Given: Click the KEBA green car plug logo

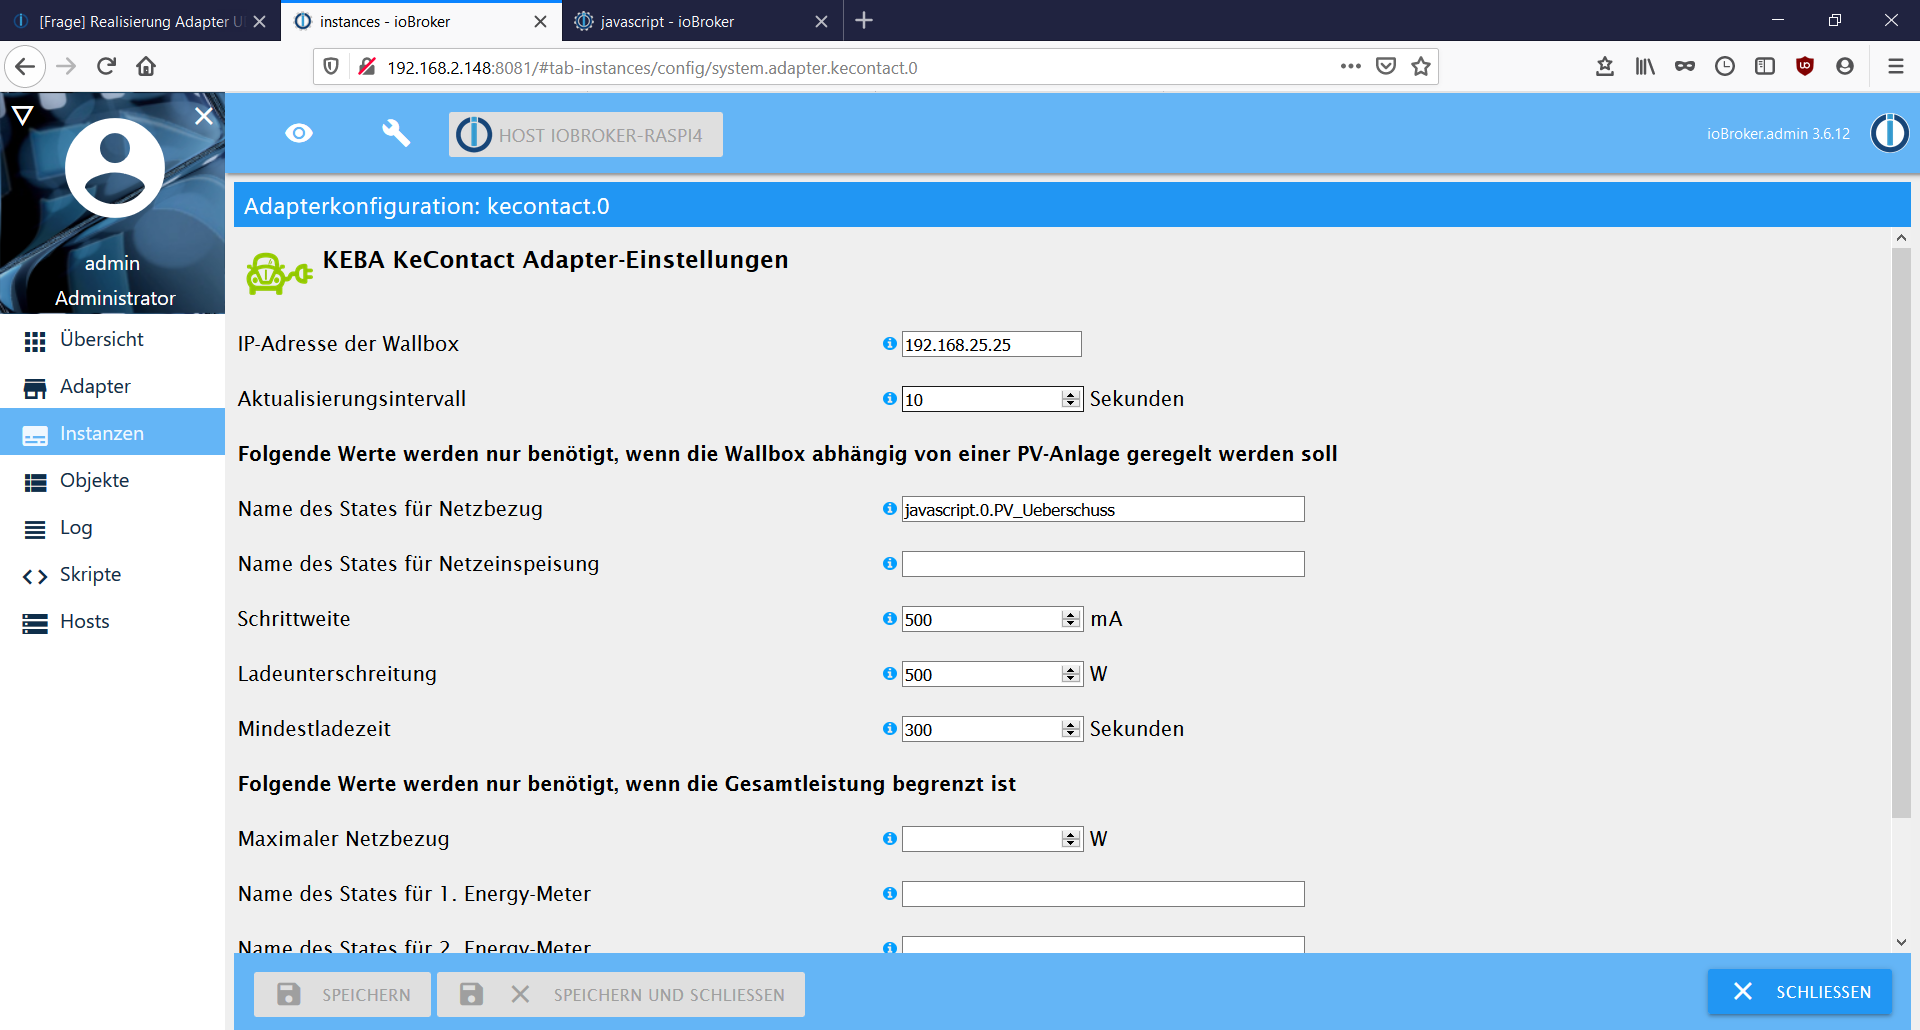Looking at the screenshot, I should [279, 273].
